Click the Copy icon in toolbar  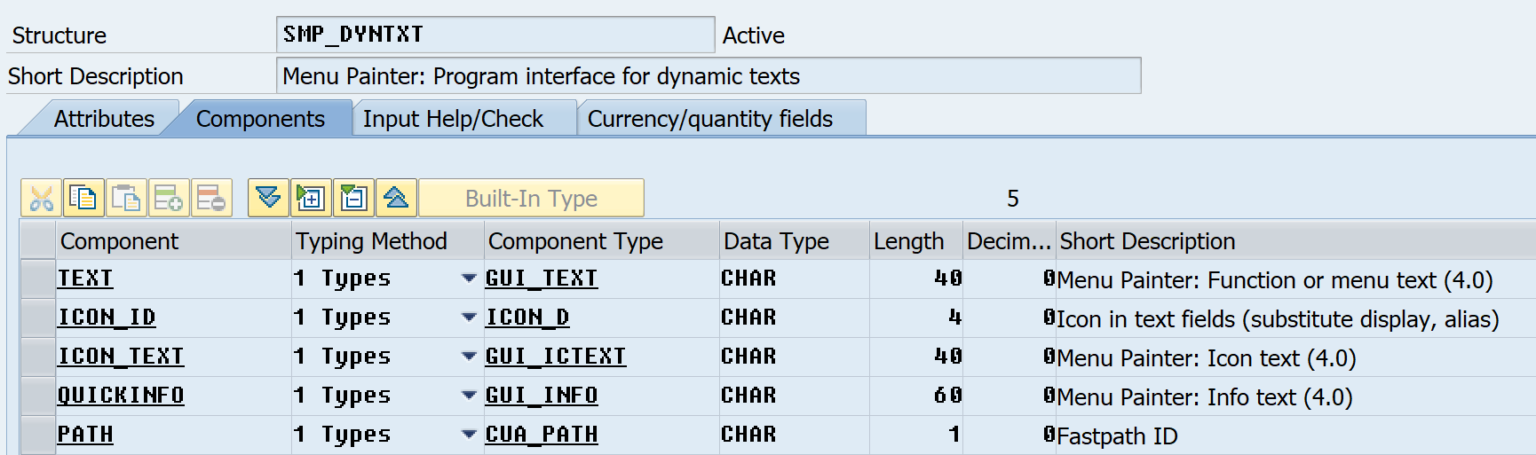point(83,198)
